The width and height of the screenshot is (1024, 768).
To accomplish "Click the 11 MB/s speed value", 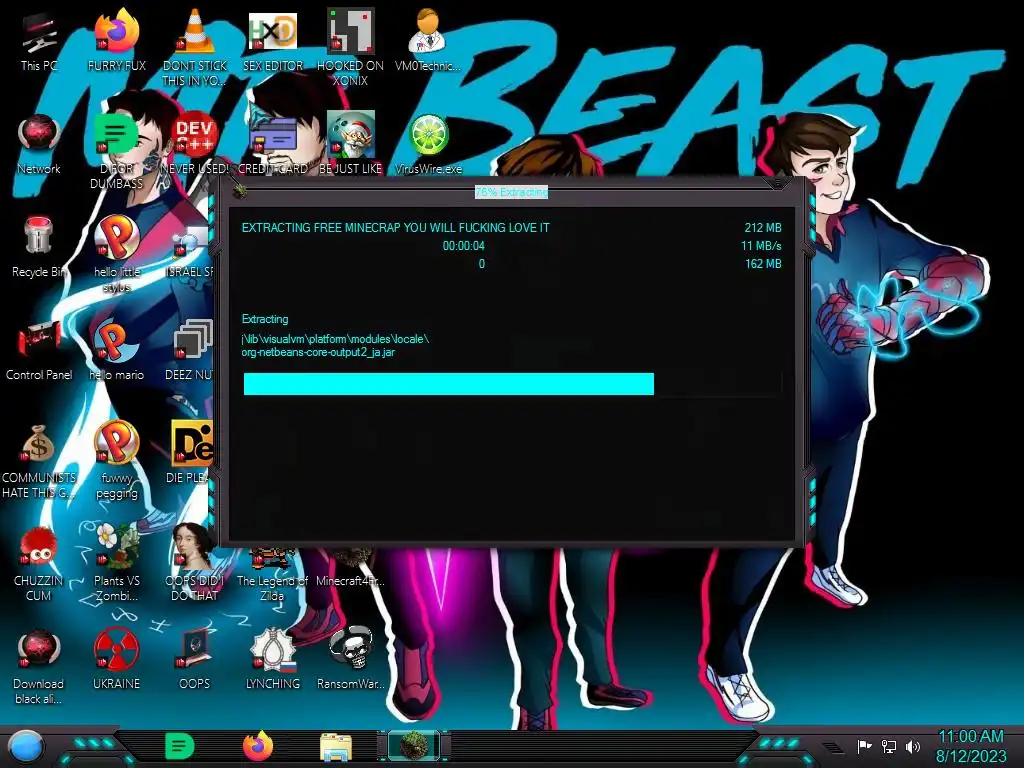I will click(761, 246).
